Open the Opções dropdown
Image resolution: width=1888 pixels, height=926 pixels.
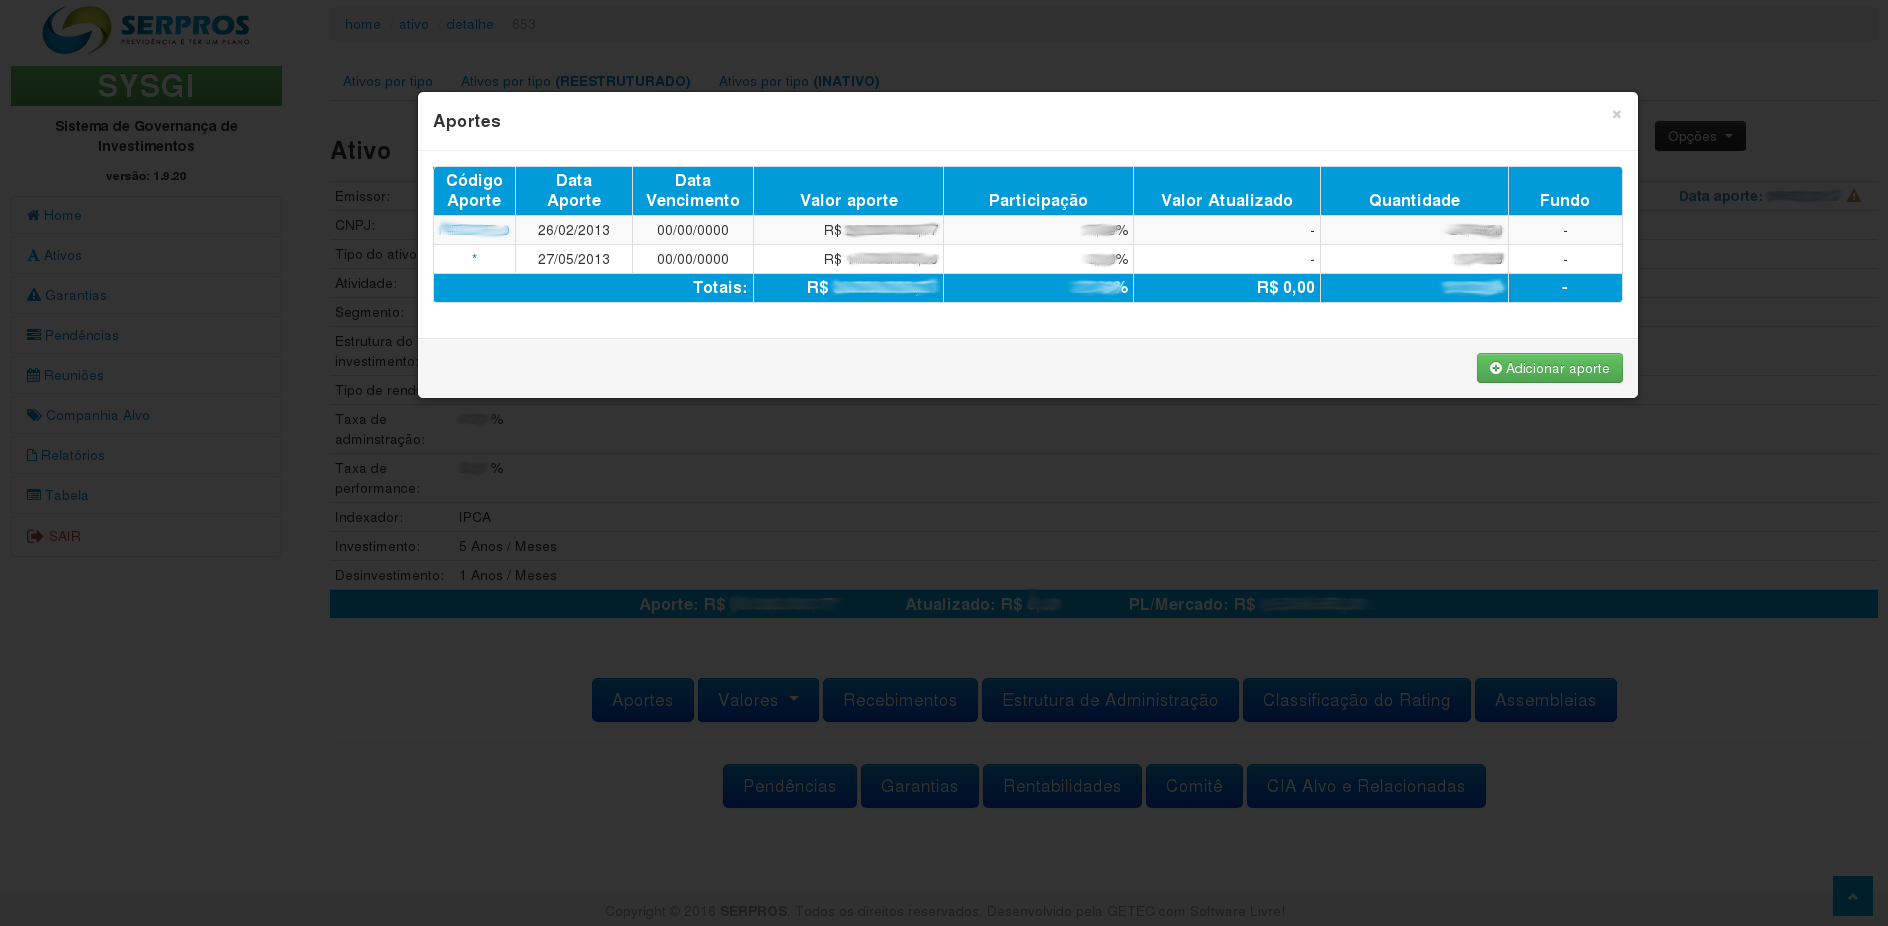click(1699, 136)
